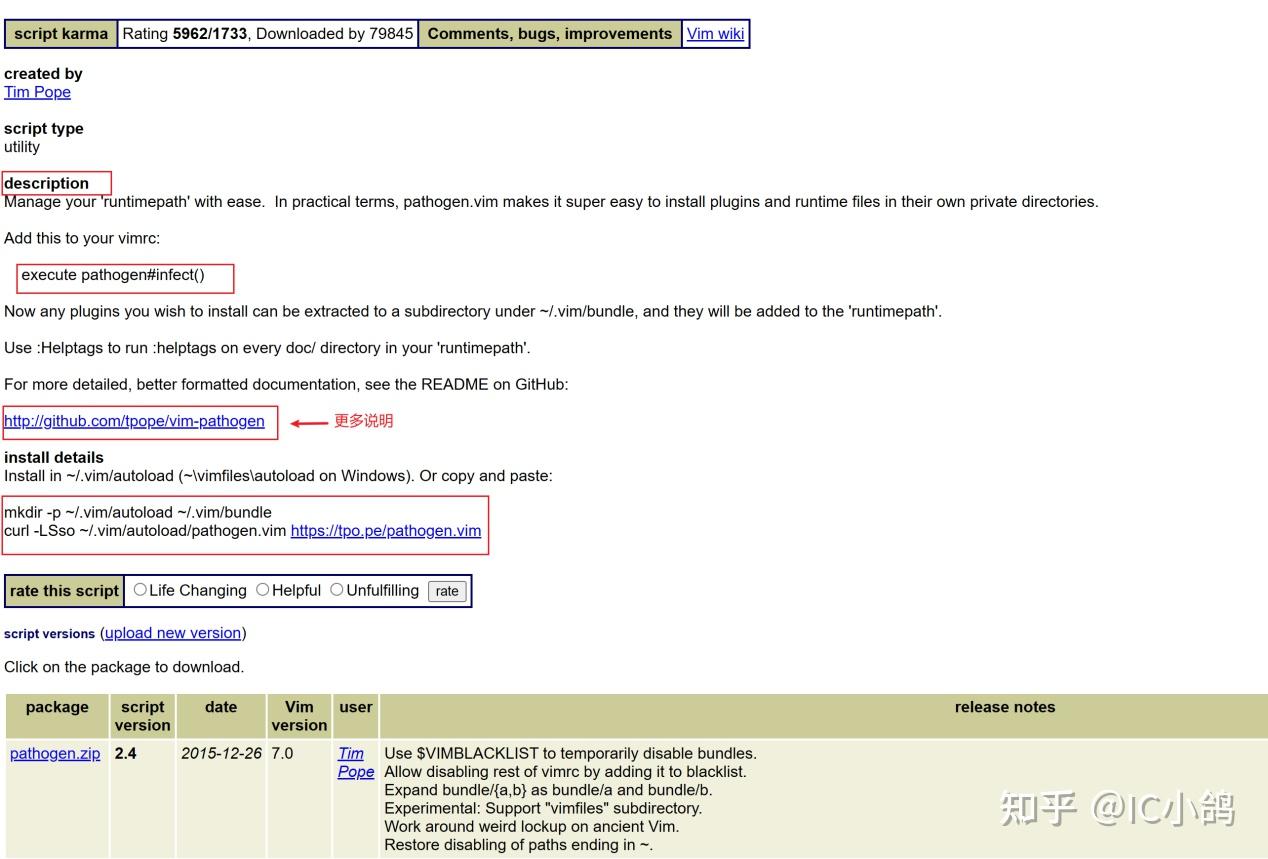
Task: Click the Use :Helptags instruction sentence
Action: 267,348
